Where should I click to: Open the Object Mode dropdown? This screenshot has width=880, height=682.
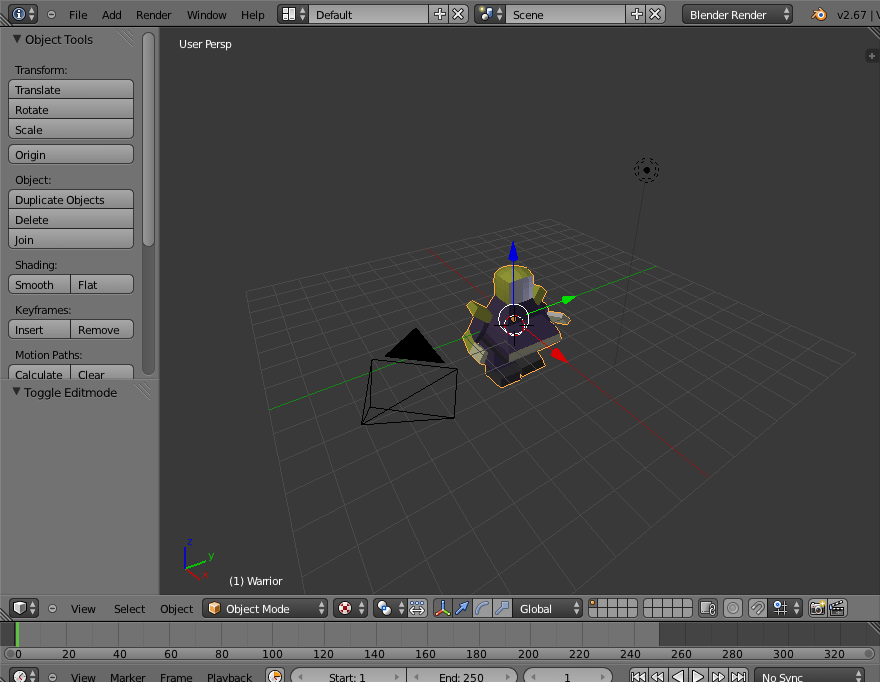coord(265,608)
